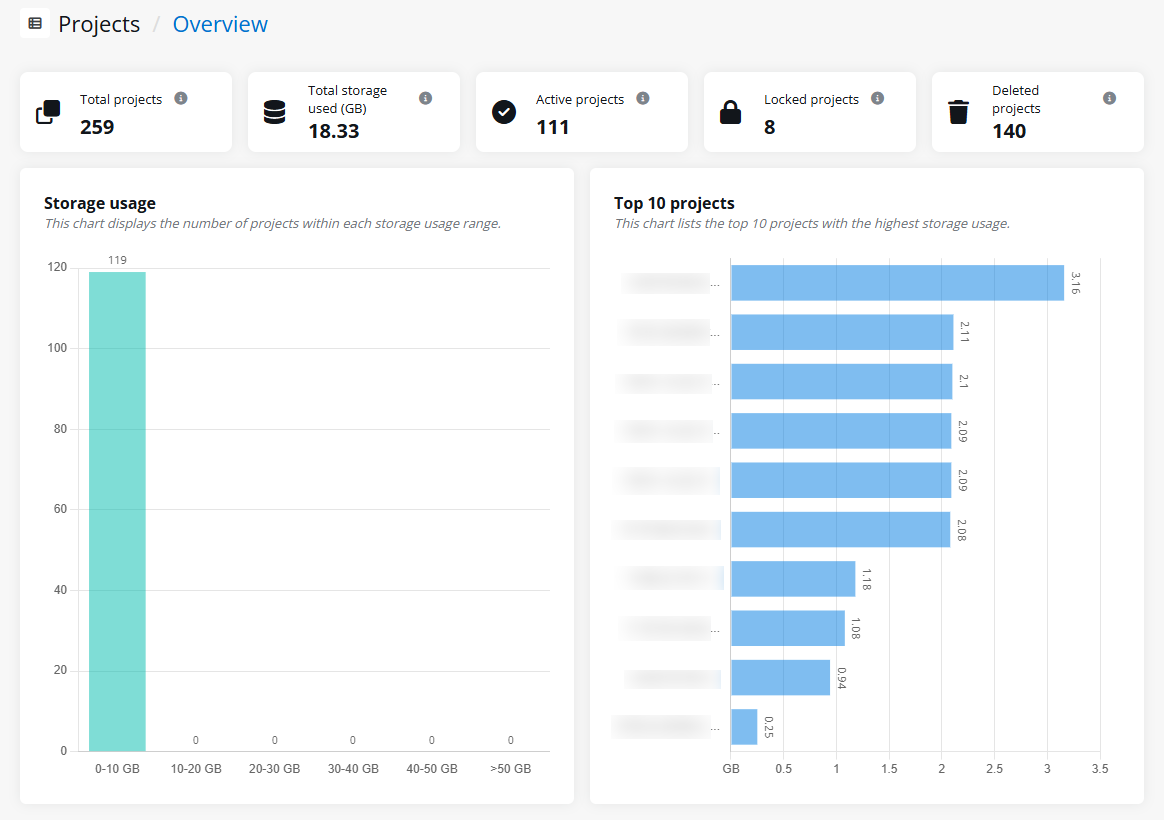Click the info icon beside Active projects

643,98
